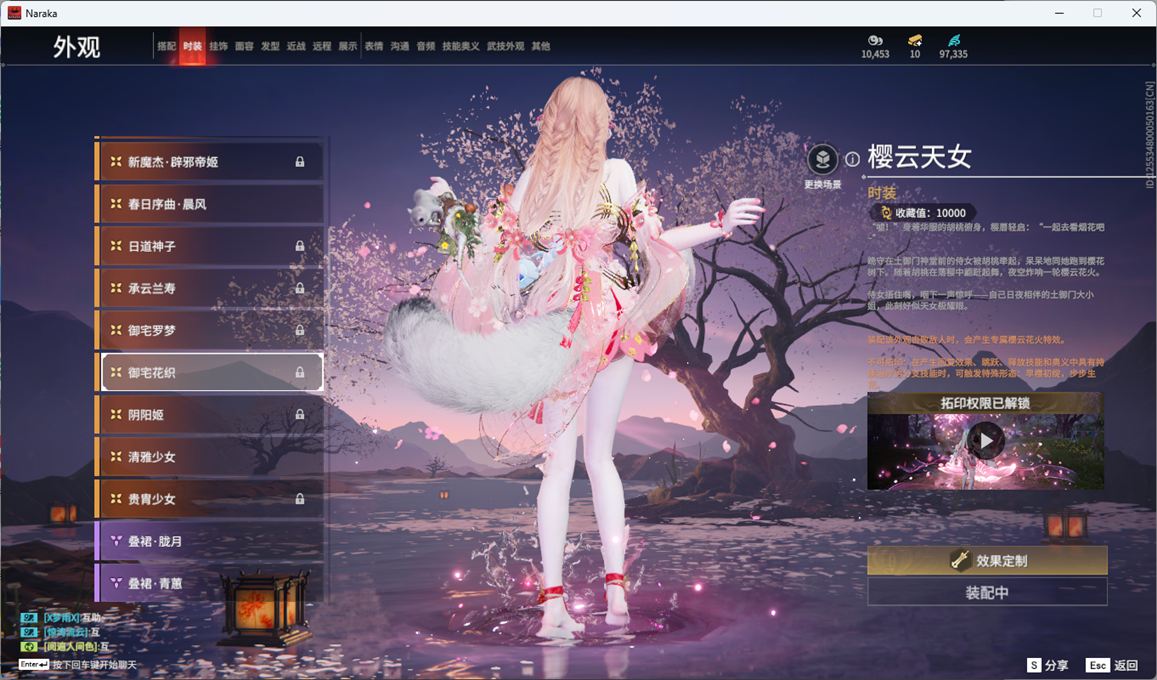
Task: Play the 拓印权限已解锁 preview video
Action: click(986, 440)
